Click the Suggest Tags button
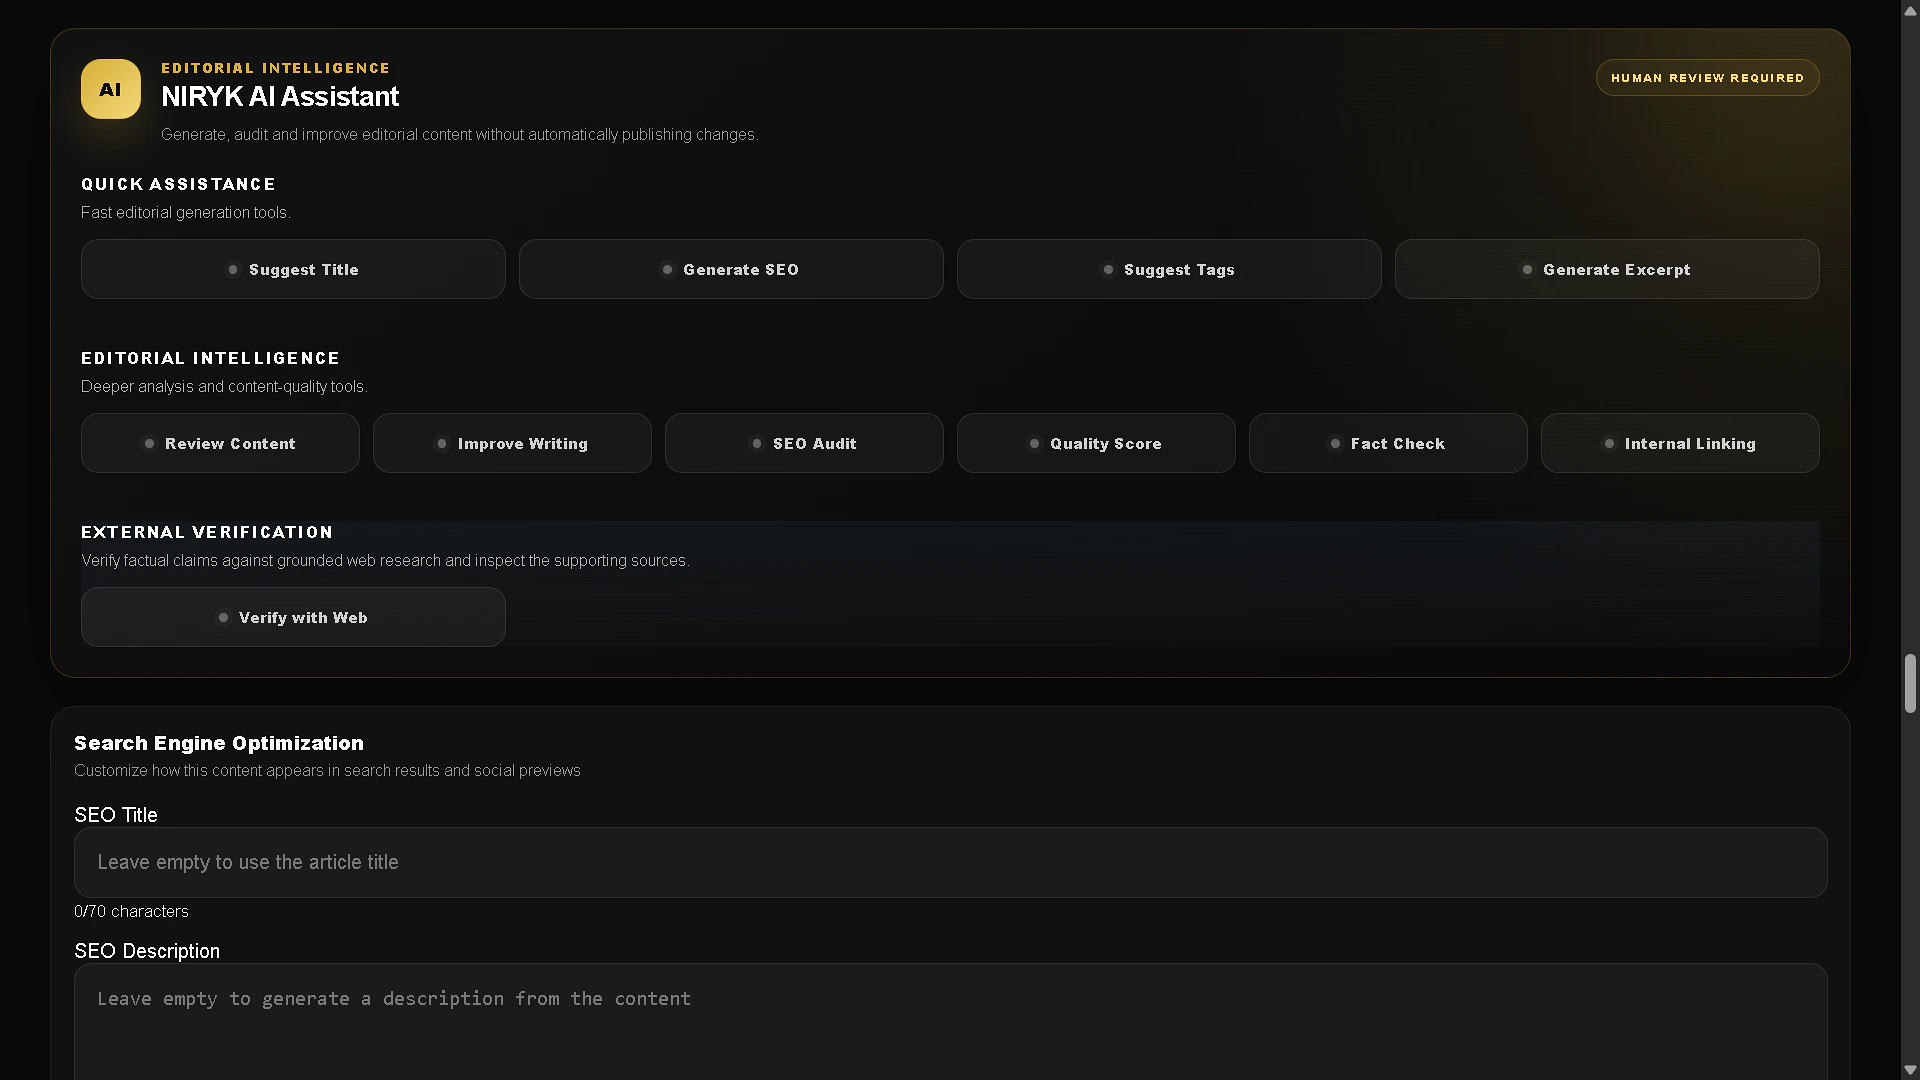 1169,269
